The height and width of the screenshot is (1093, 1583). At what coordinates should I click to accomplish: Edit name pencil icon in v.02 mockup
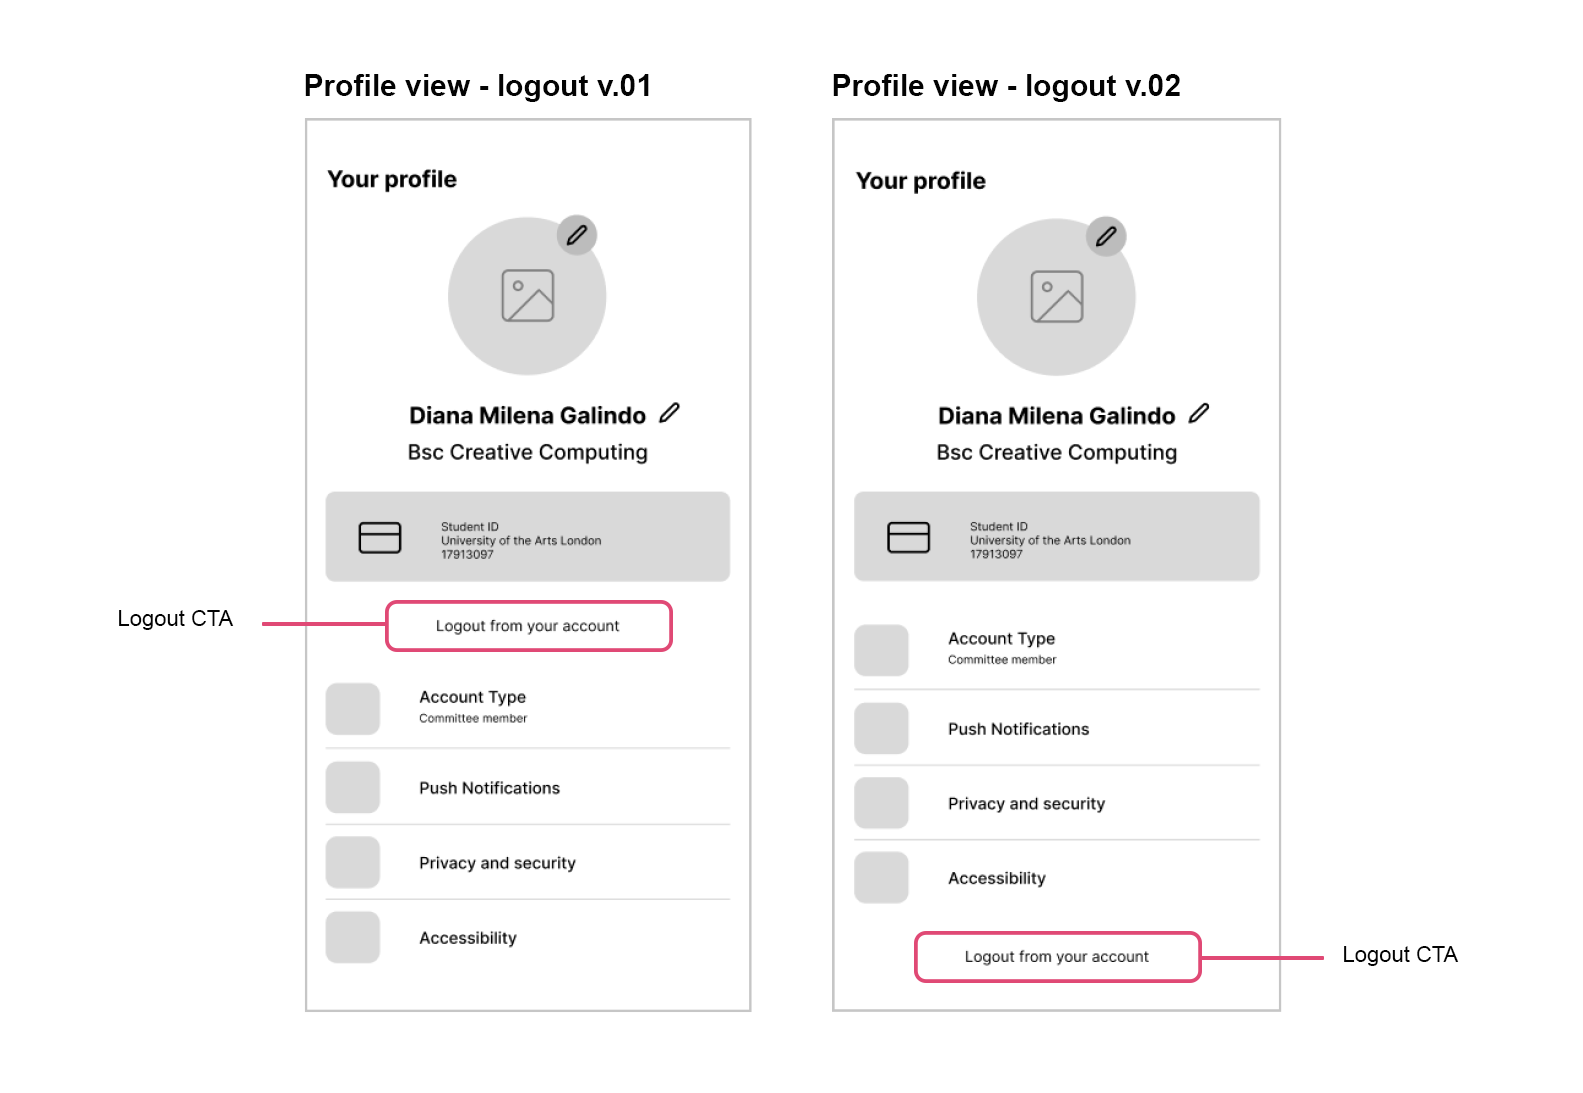click(x=1199, y=413)
